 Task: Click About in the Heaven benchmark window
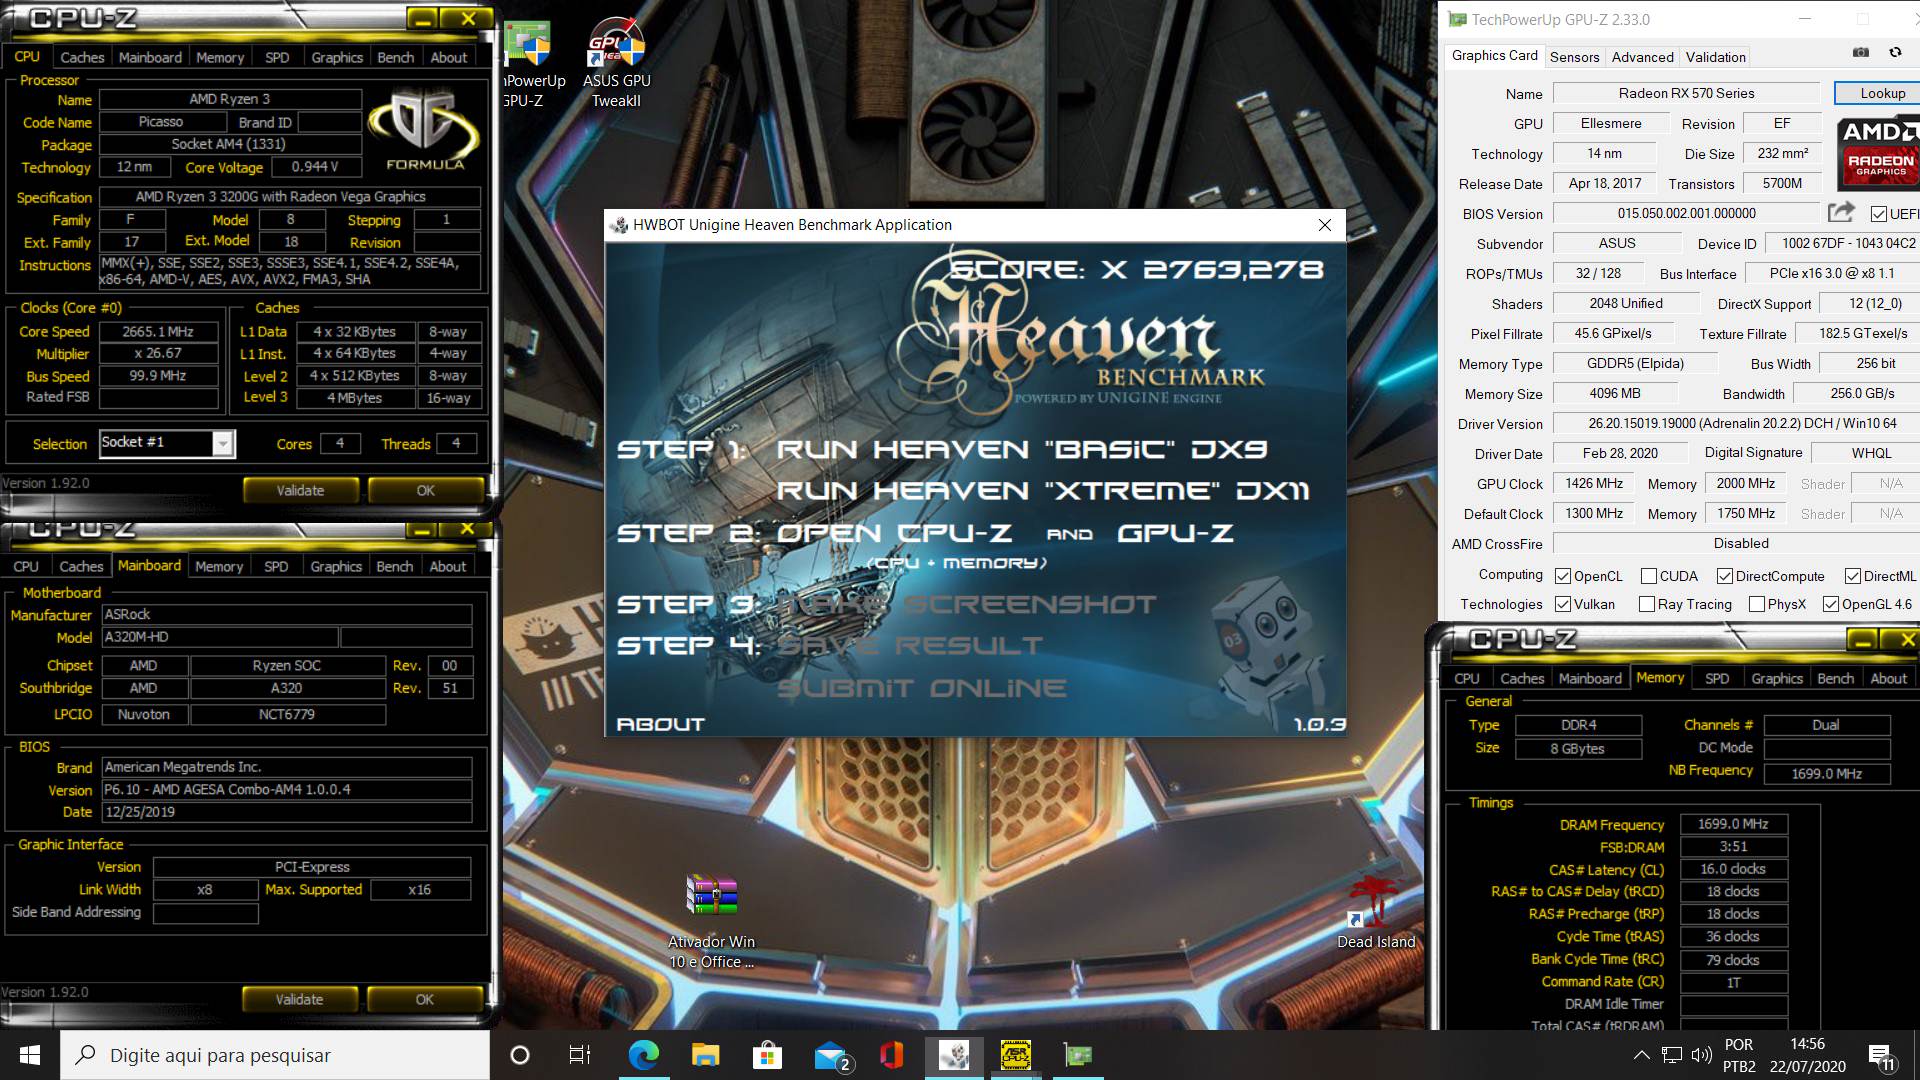coord(661,724)
